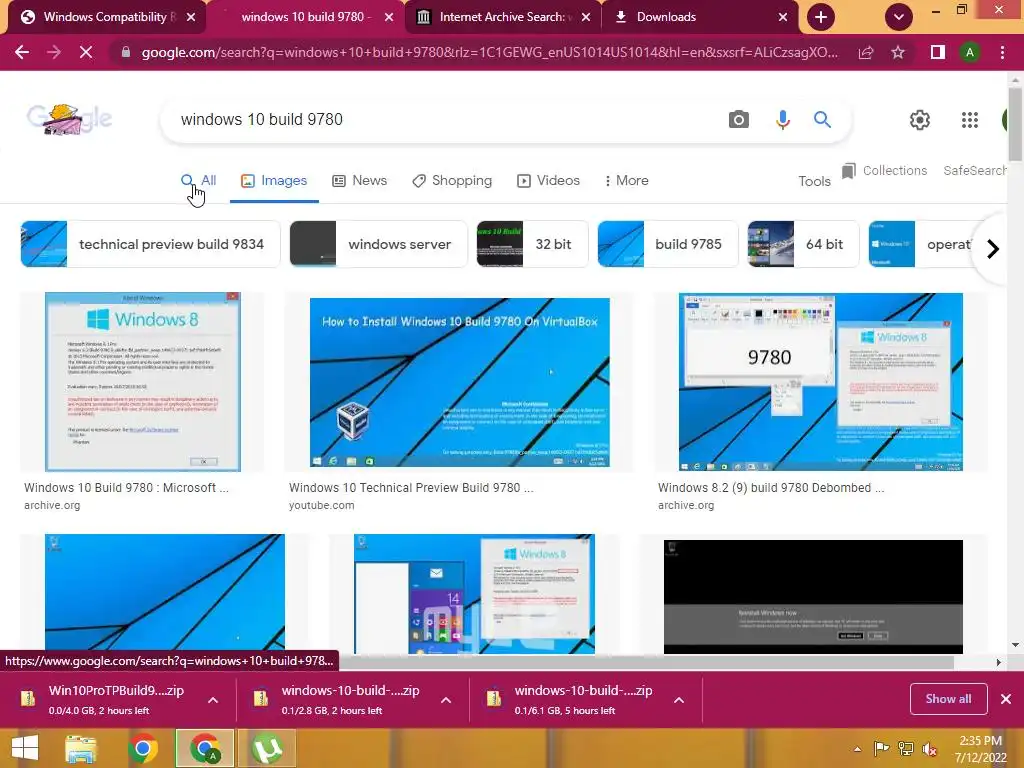This screenshot has height=768, width=1024.
Task: Share this page icon in address bar
Action: click(x=866, y=52)
